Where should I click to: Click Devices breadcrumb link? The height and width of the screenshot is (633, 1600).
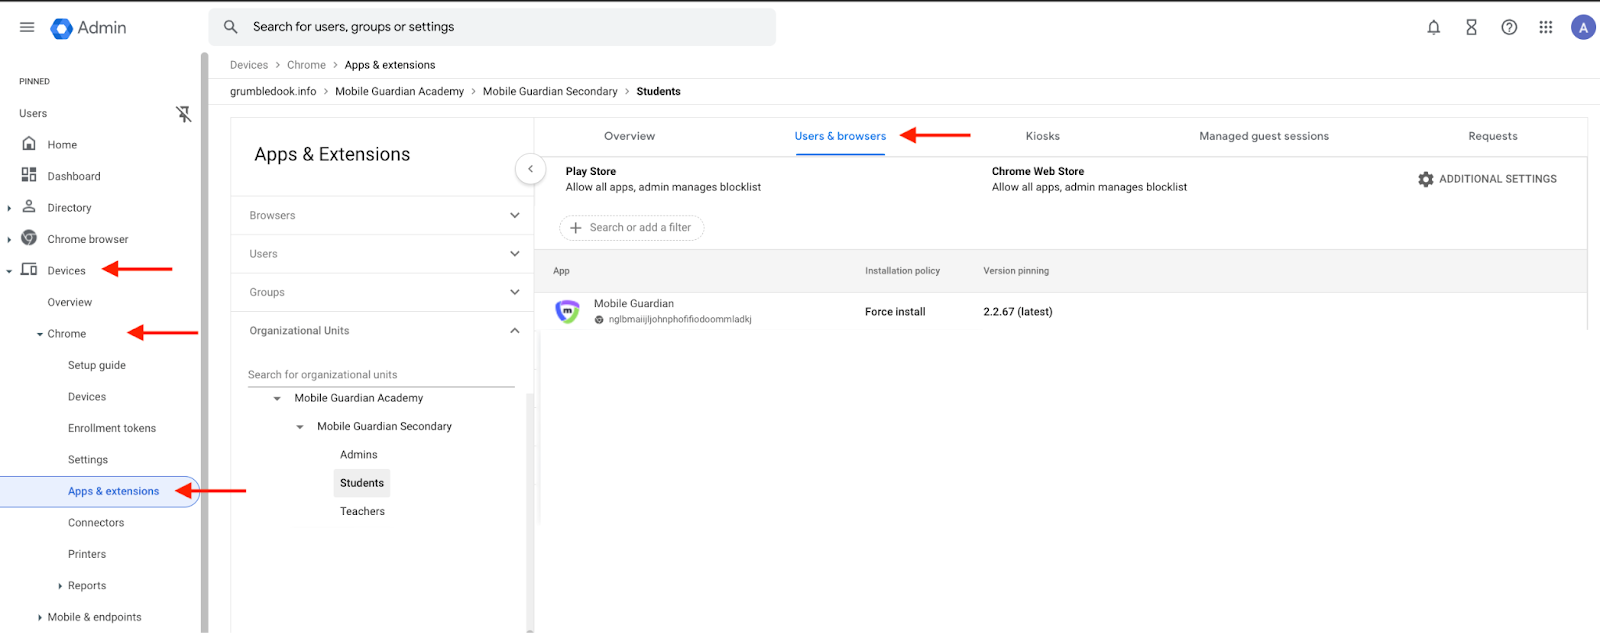(249, 65)
